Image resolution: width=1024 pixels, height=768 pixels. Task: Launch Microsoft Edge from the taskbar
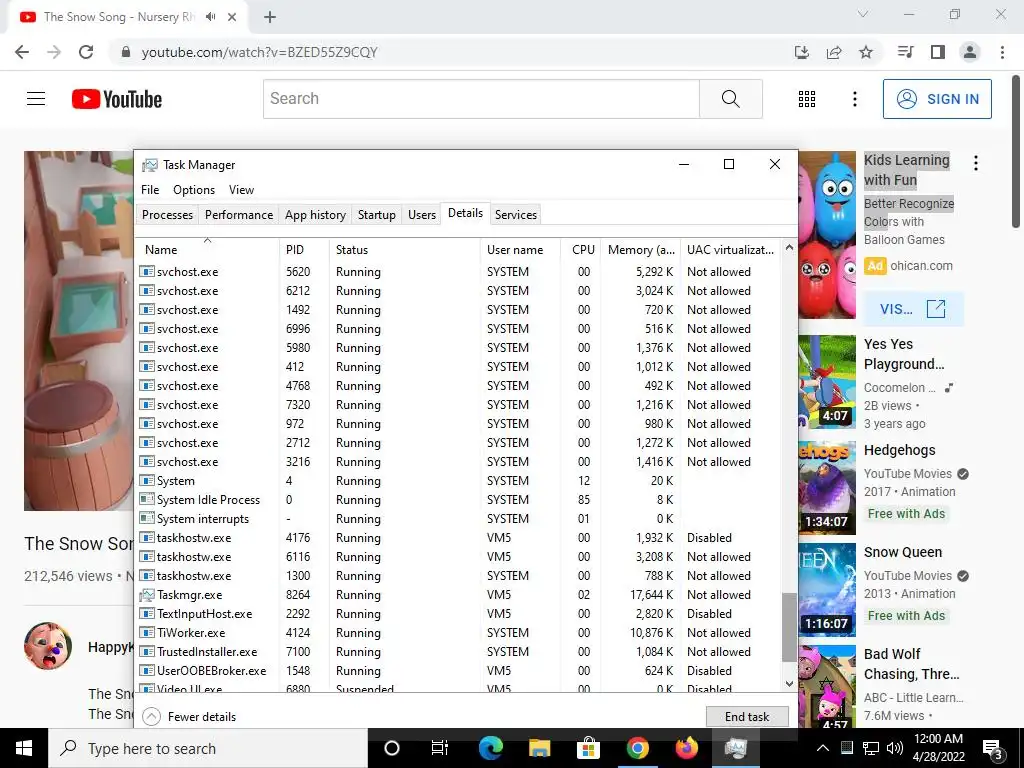491,748
